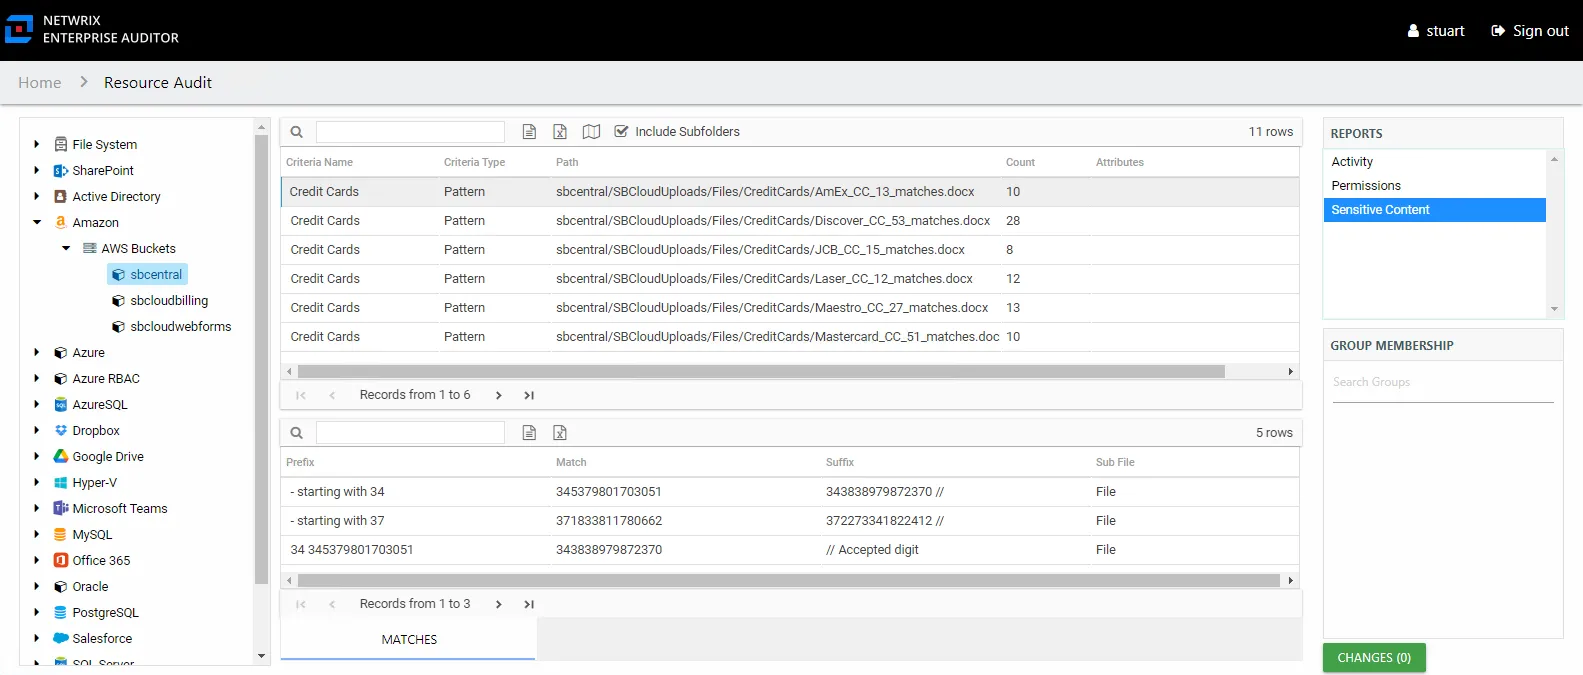Collapse the AWS Buckets node
Viewport: 1583px width, 675px height.
point(66,248)
